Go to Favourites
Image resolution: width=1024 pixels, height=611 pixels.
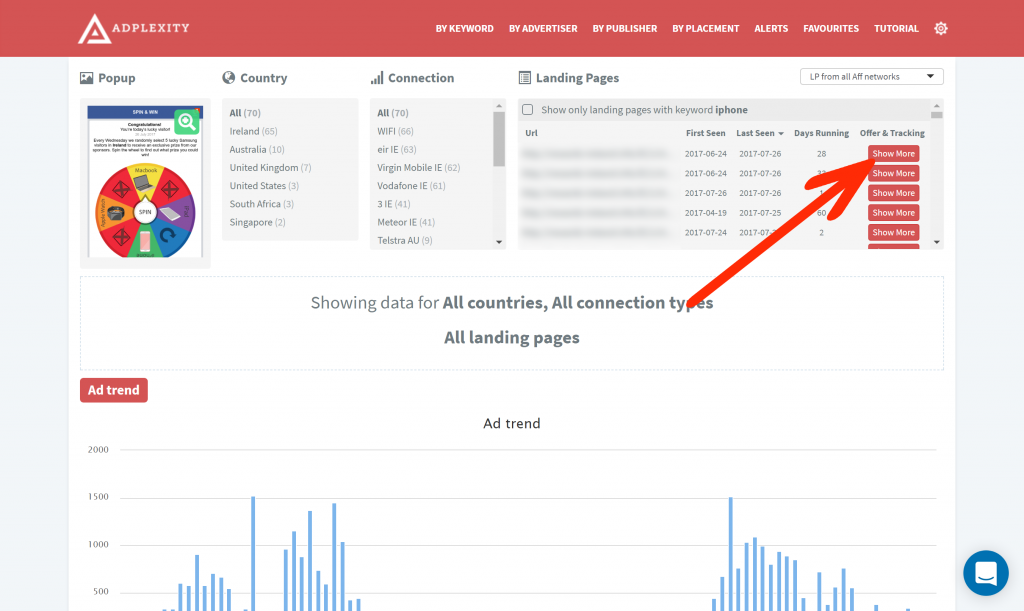831,29
